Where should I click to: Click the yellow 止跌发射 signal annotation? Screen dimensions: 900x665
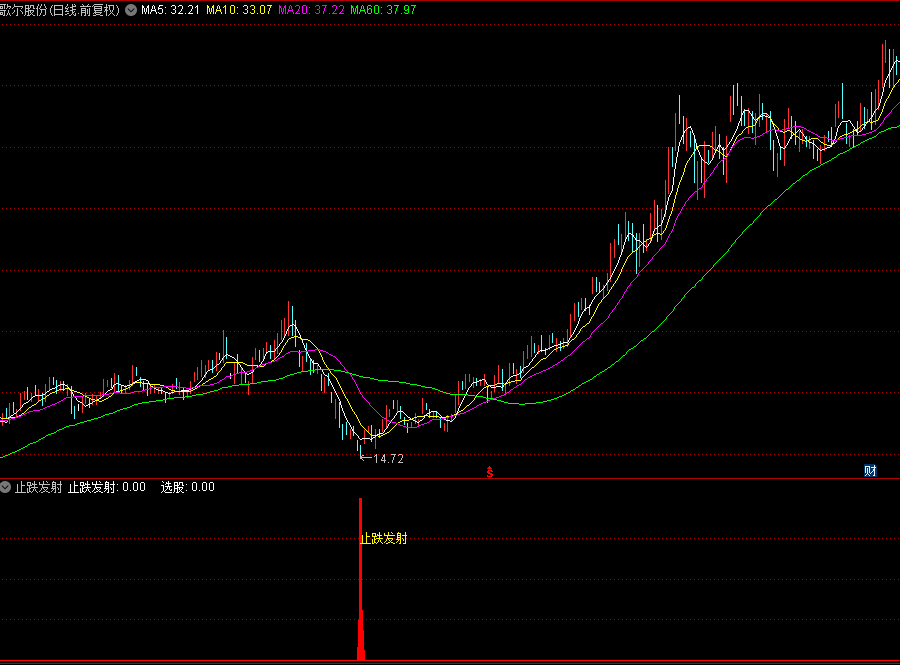(x=383, y=538)
